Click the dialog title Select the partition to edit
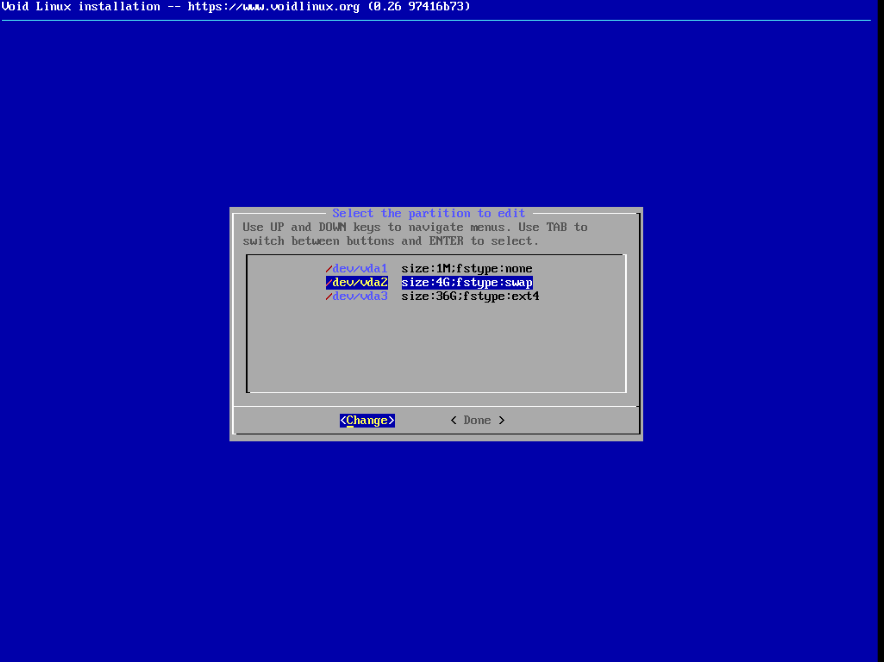Viewport: 884px width, 662px height. [x=428, y=213]
